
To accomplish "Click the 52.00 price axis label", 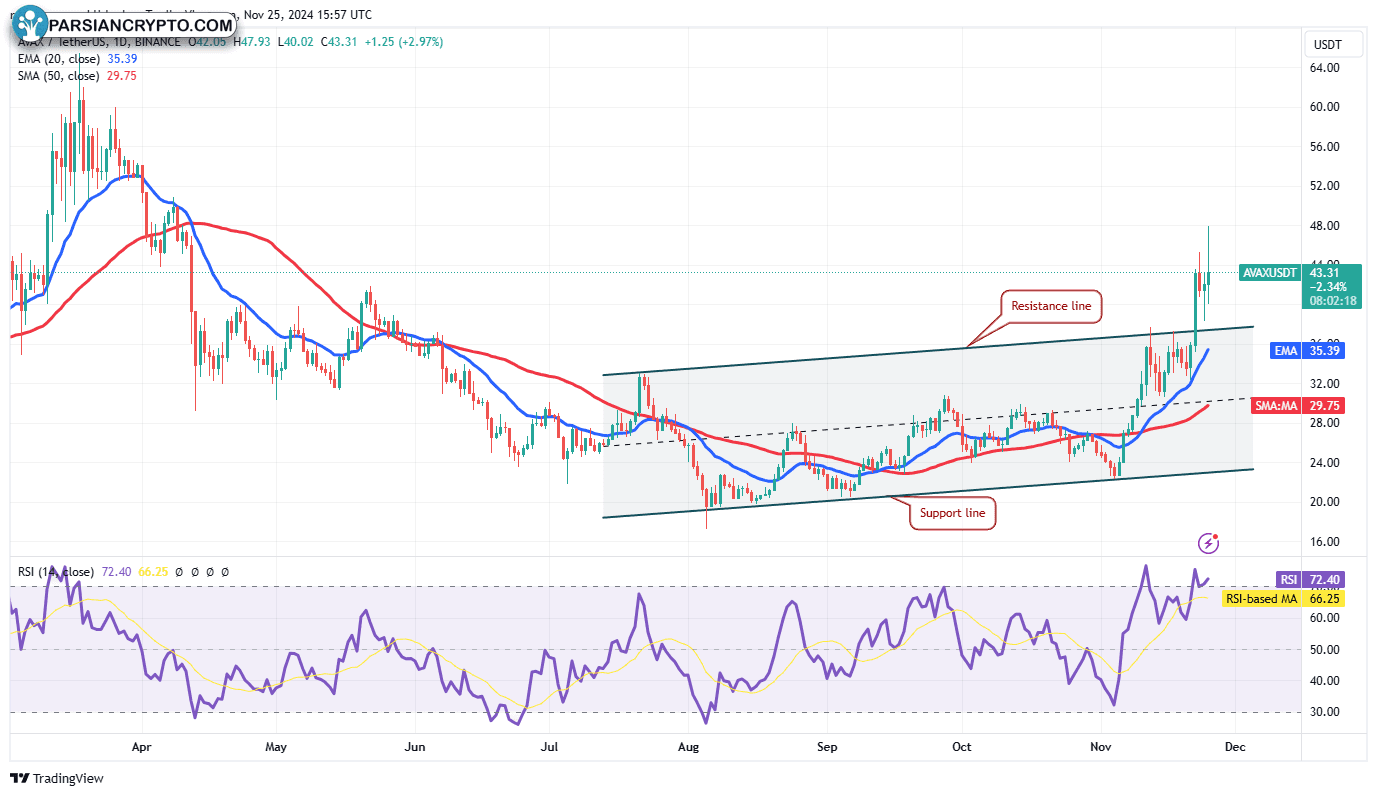I will pyautogui.click(x=1326, y=186).
